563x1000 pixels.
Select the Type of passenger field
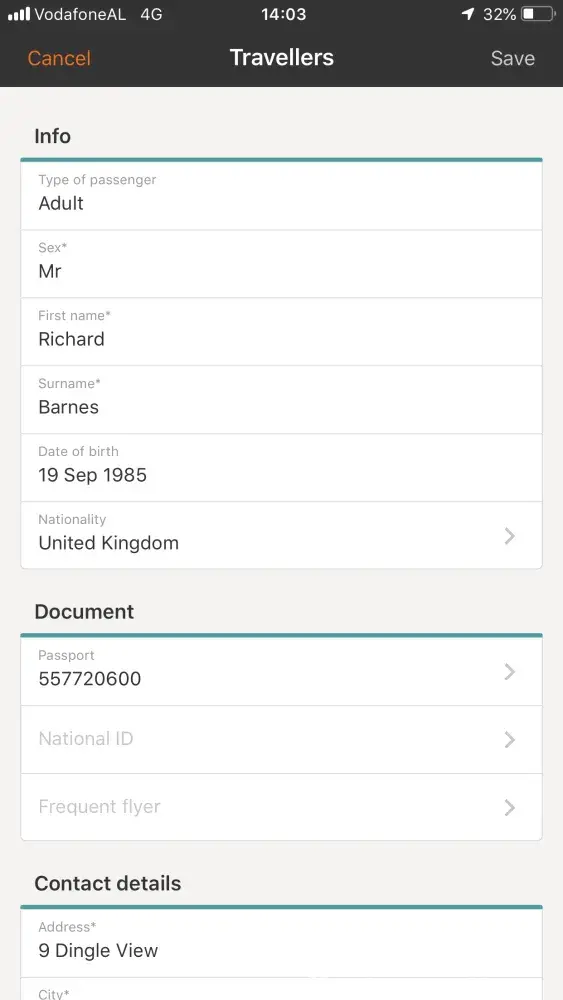point(281,196)
